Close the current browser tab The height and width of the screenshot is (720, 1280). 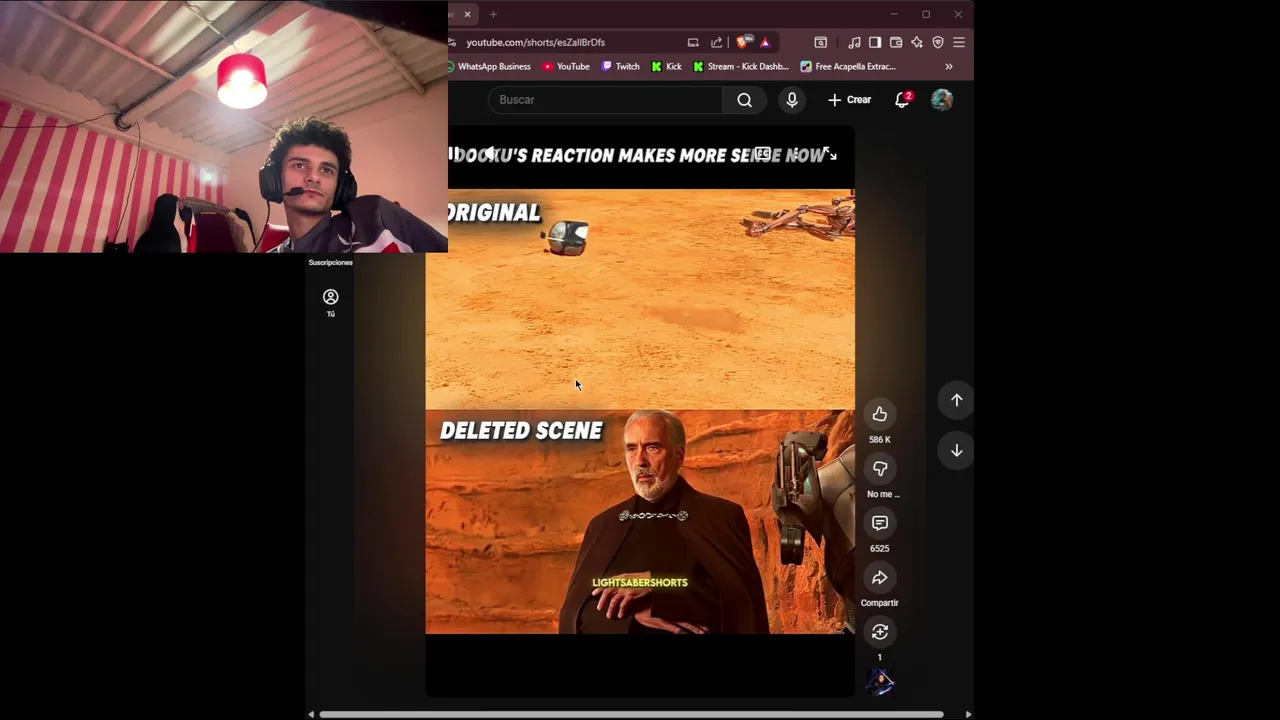(x=467, y=14)
